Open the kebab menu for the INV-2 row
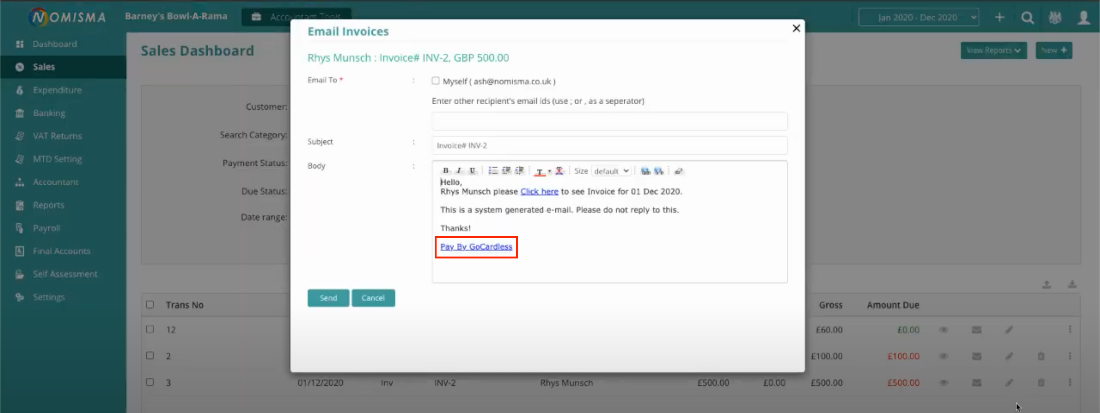This screenshot has height=413, width=1100. point(1070,383)
